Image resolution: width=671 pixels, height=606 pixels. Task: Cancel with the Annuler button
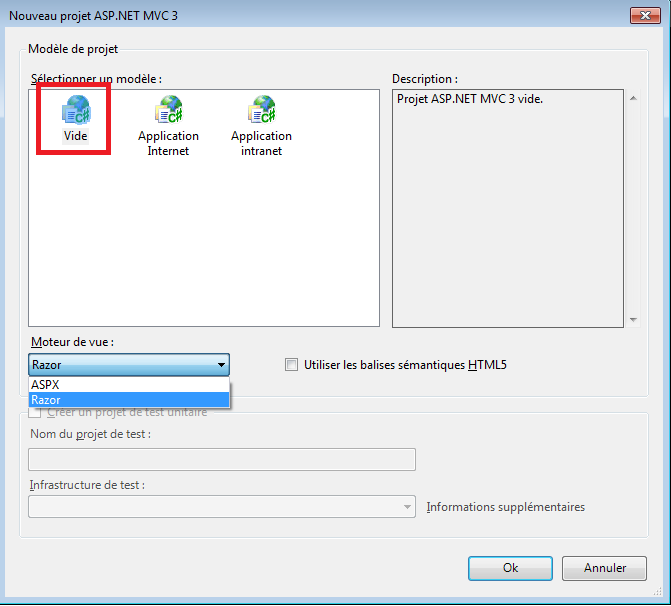[x=604, y=568]
